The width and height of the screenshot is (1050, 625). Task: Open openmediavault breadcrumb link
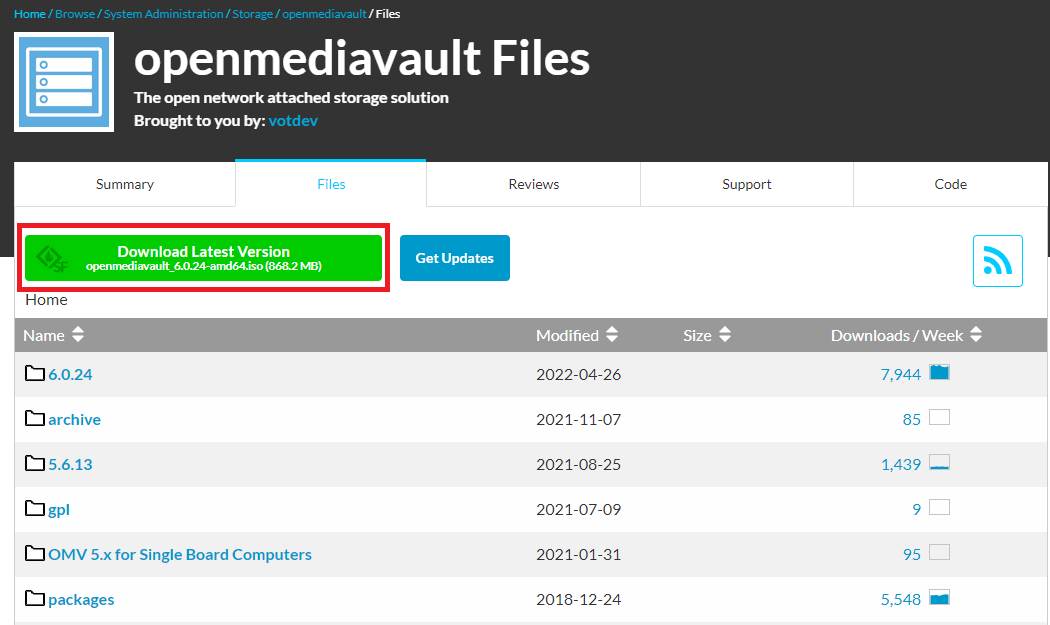pos(324,13)
